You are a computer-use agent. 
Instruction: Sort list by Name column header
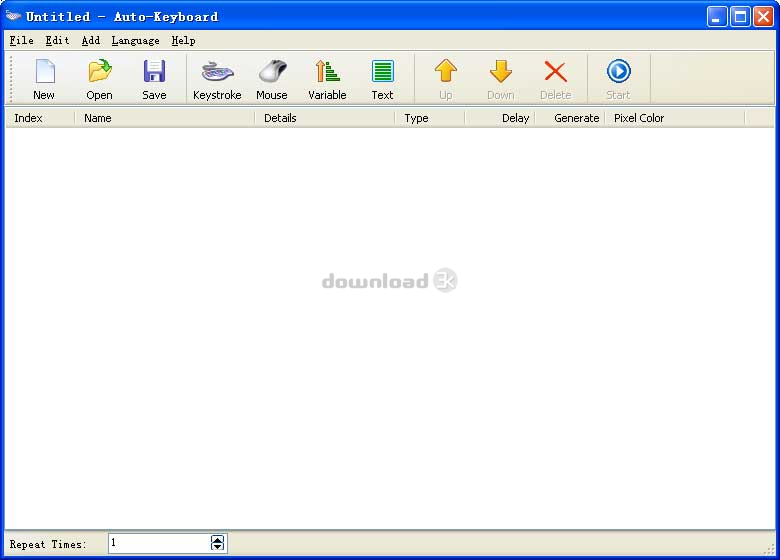tap(165, 118)
